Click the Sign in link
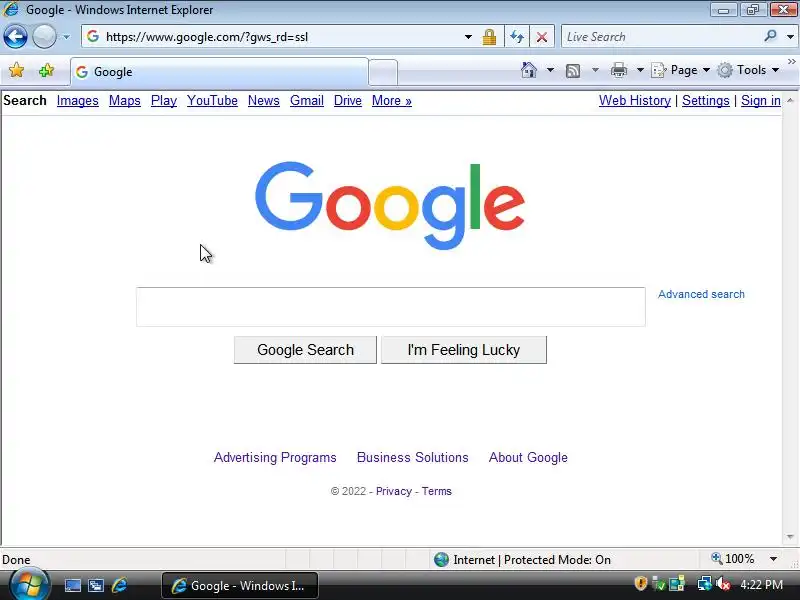800x600 pixels. click(761, 101)
